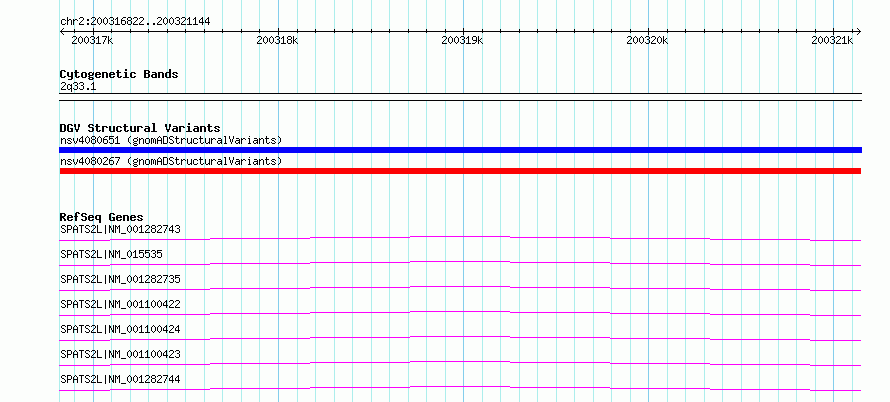
Task: Open transcript SPATS2L|NM_001282735
Action: 120,279
